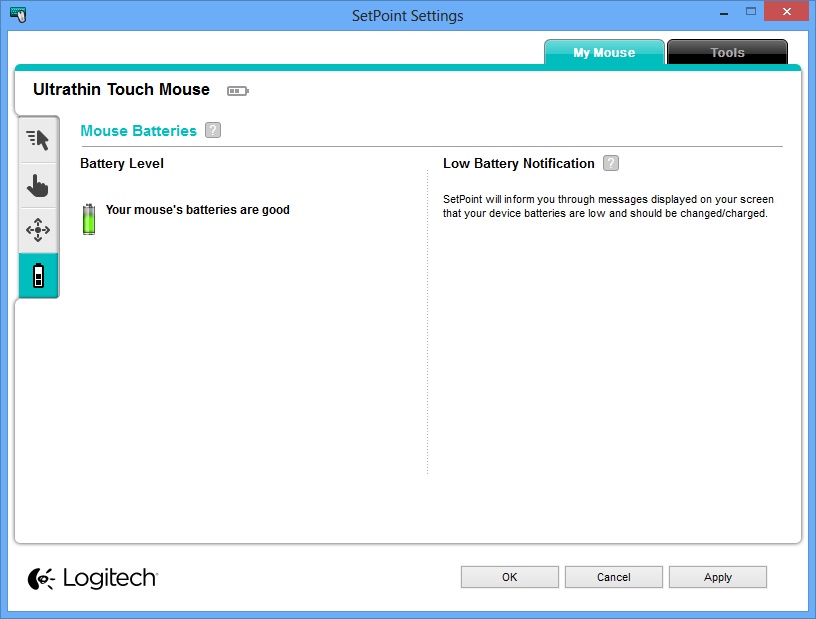Open pointer and scrolling settings sidebar icon

coord(38,140)
